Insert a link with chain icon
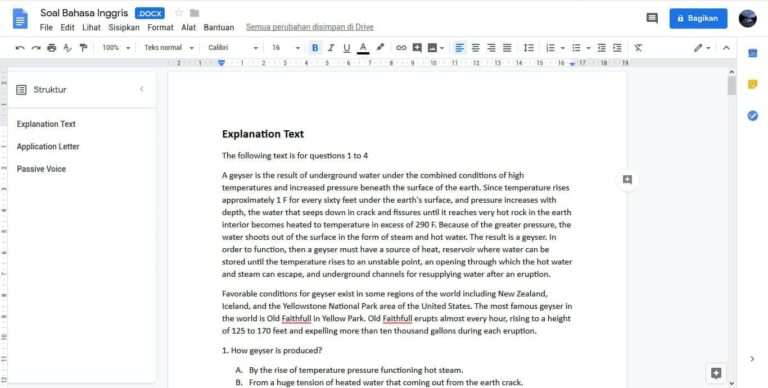Viewport: 768px width, 388px height. [x=401, y=48]
